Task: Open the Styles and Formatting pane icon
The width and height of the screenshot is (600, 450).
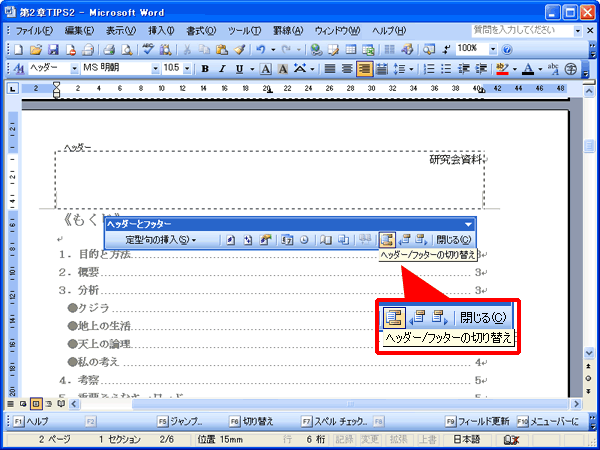Action: click(18, 69)
